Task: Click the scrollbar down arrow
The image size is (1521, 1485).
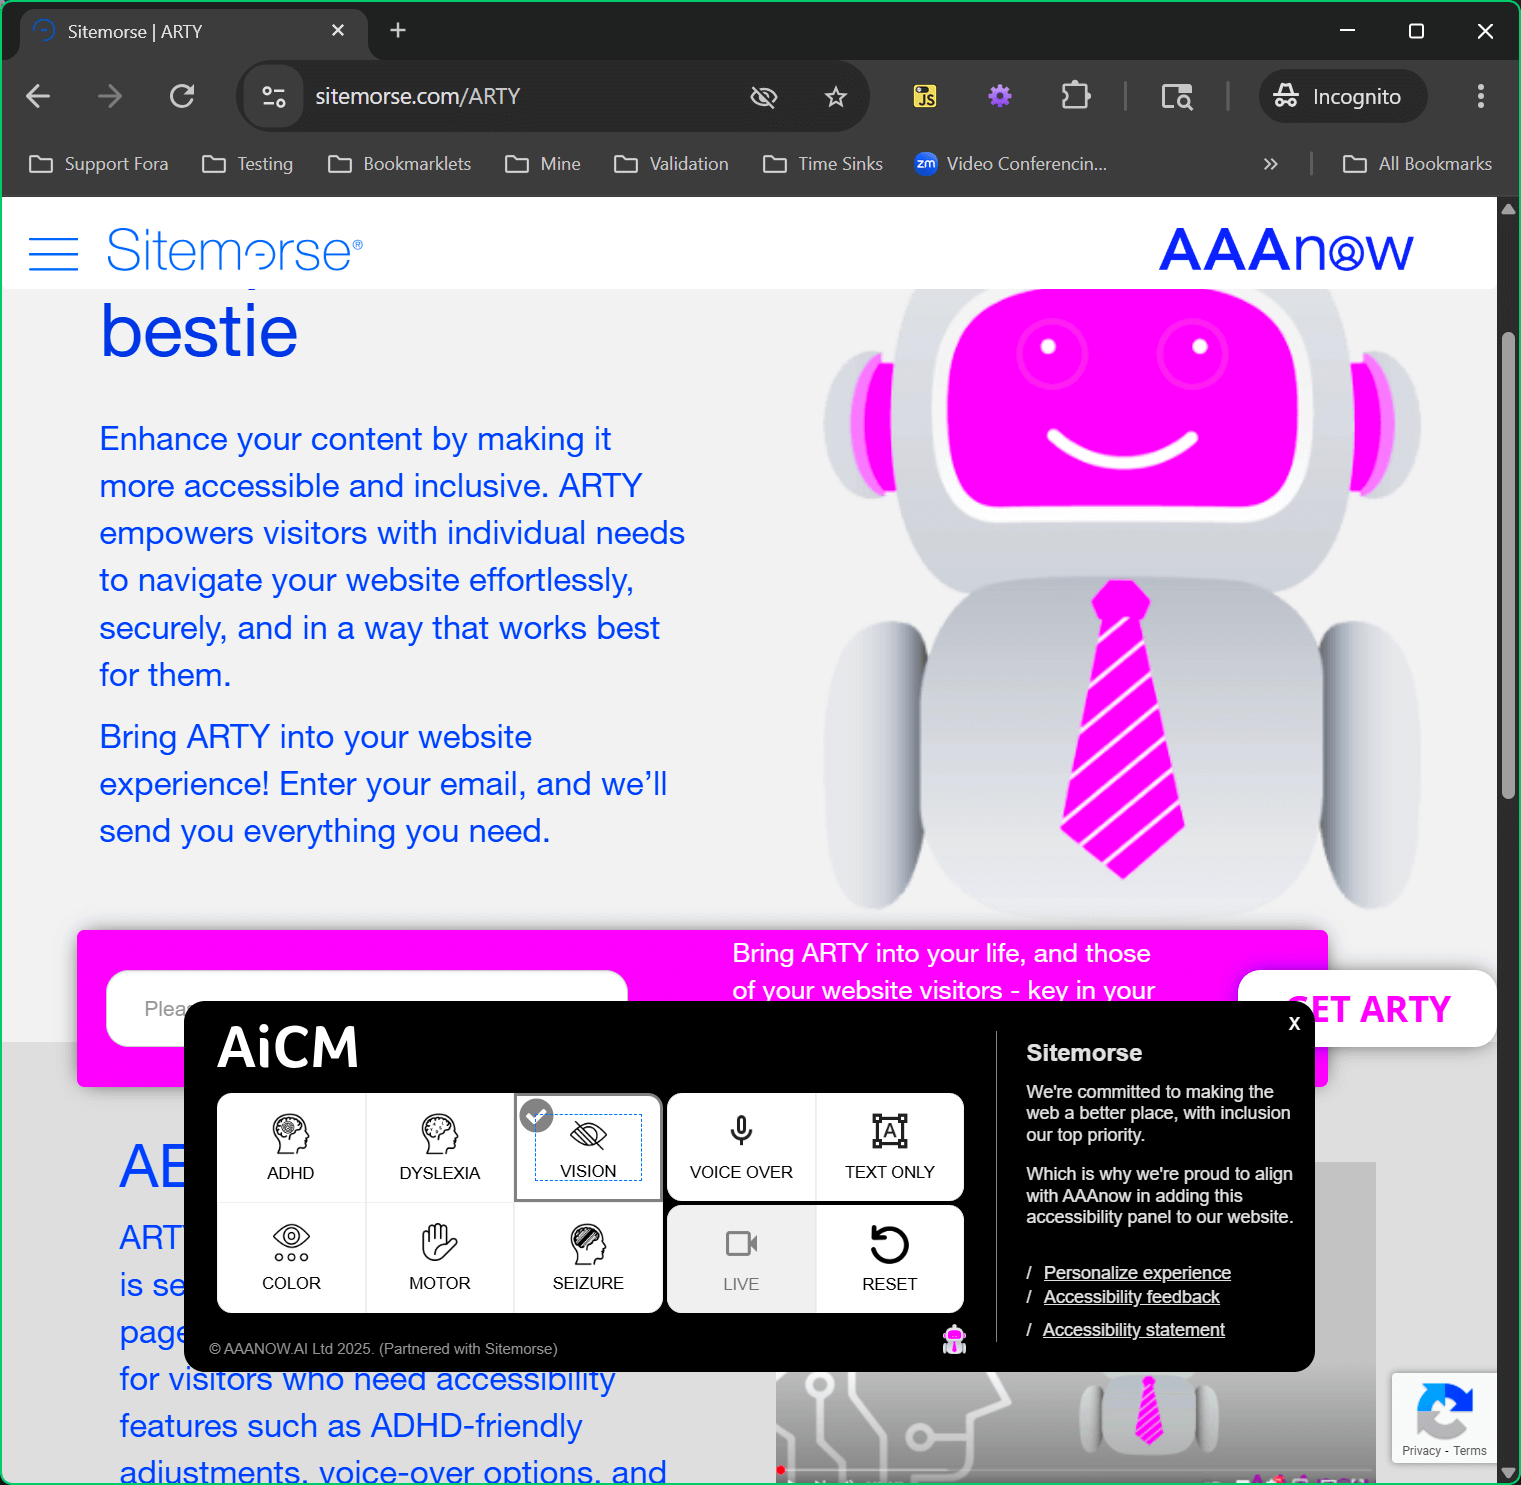Action: point(1508,1473)
